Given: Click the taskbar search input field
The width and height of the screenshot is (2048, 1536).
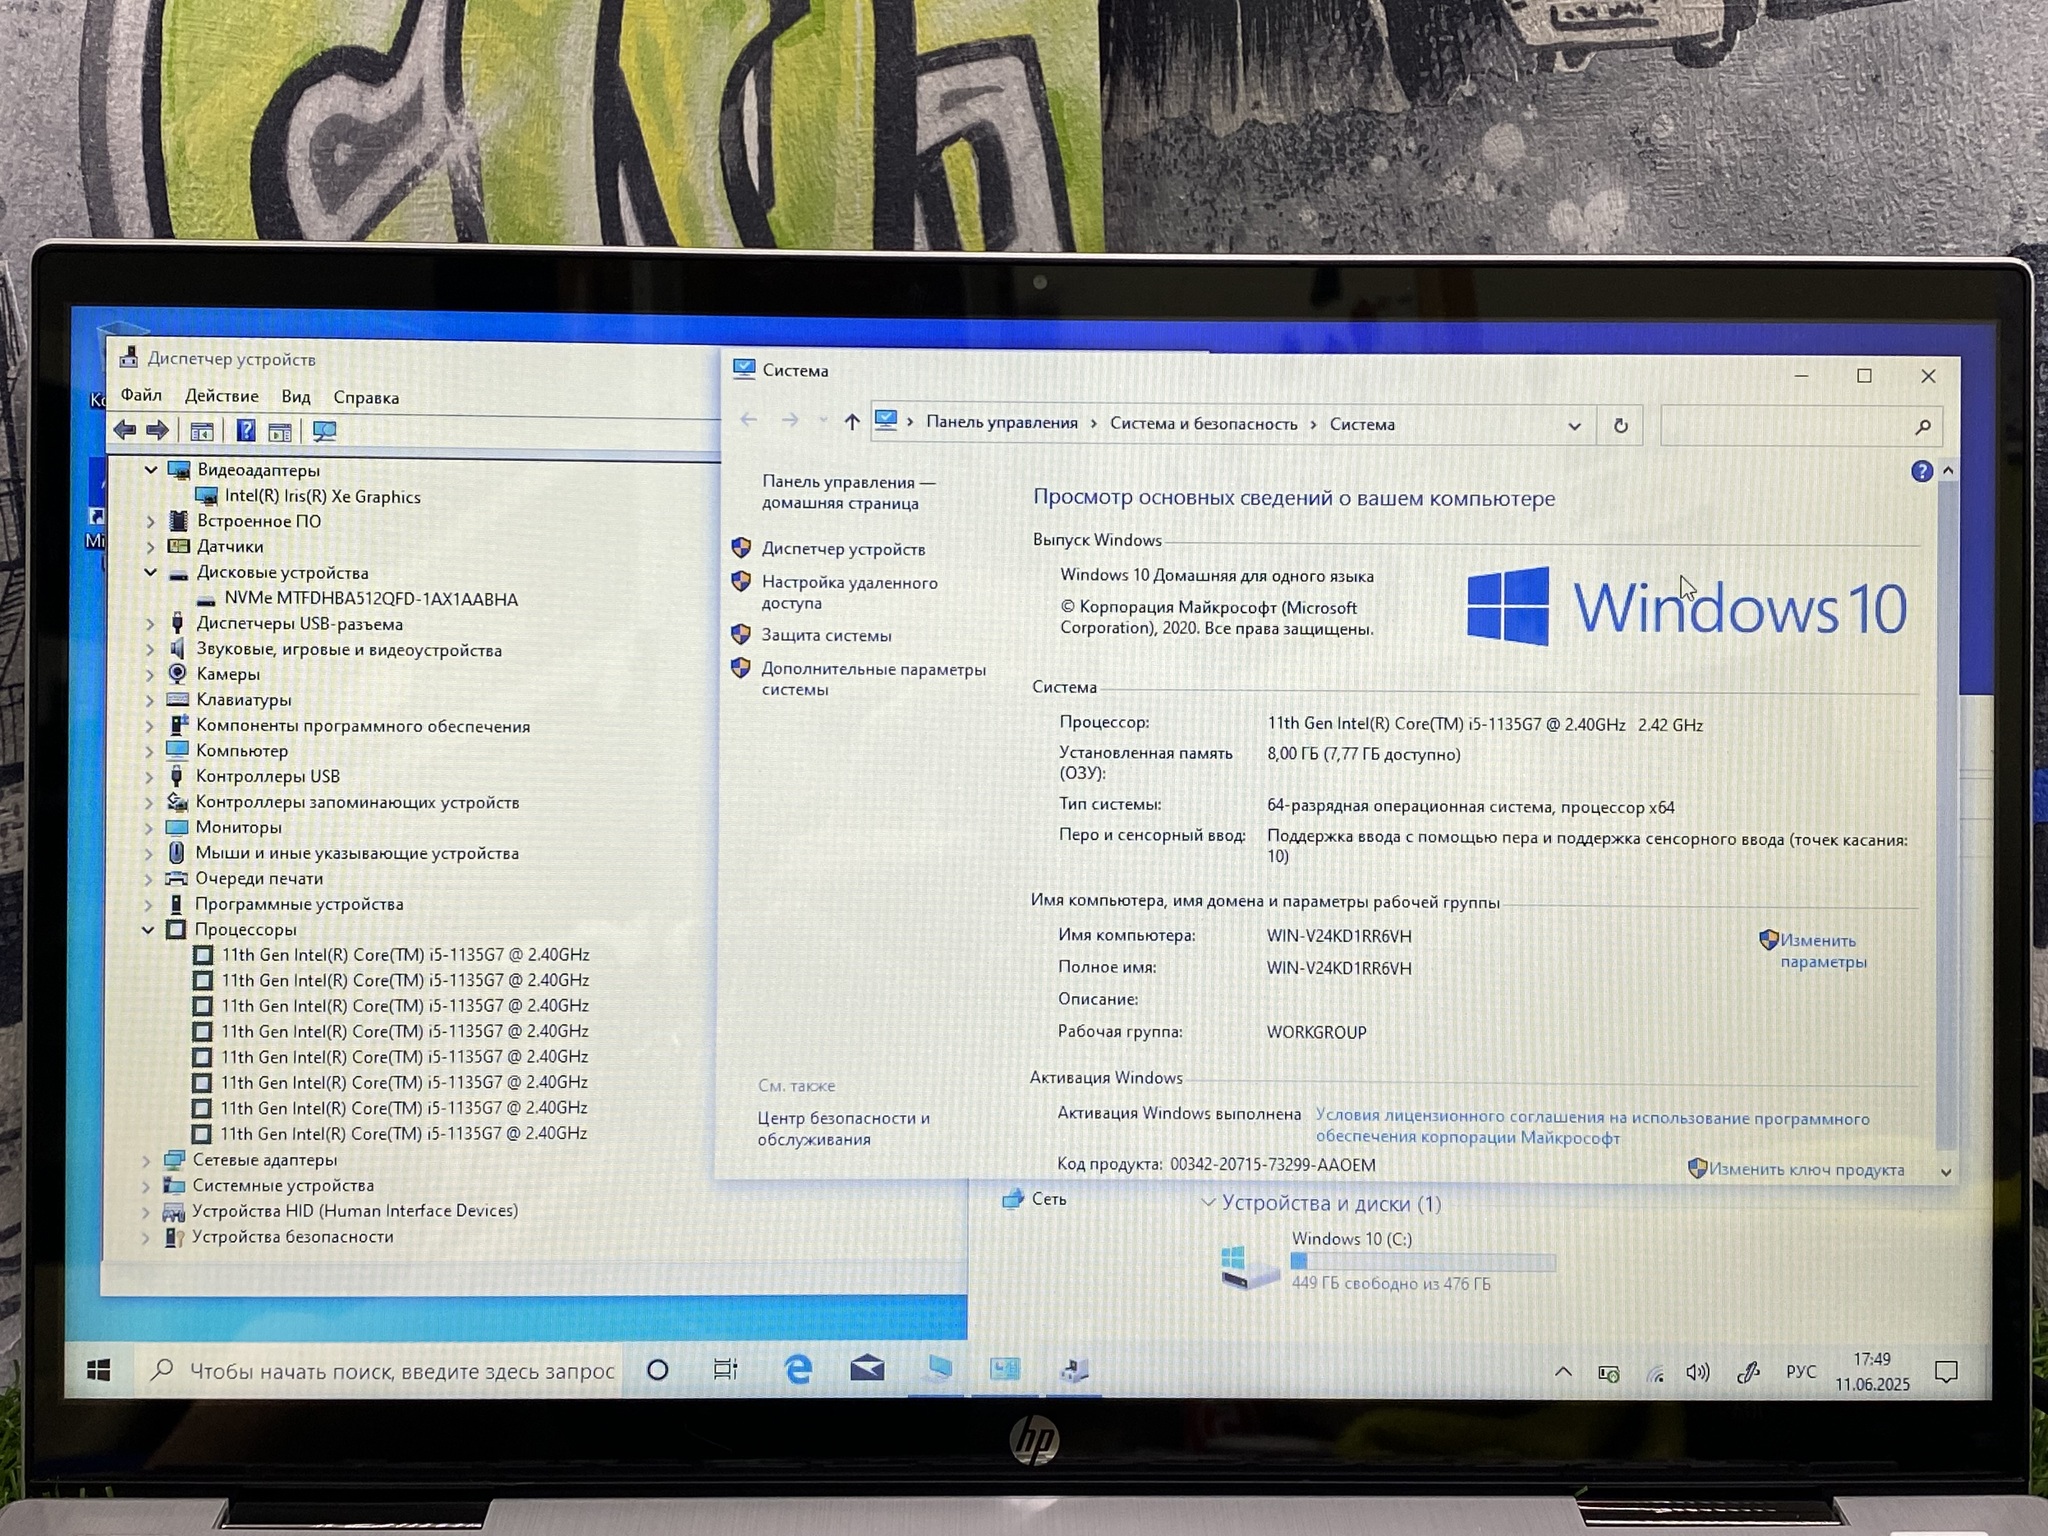Looking at the screenshot, I should (x=400, y=1370).
